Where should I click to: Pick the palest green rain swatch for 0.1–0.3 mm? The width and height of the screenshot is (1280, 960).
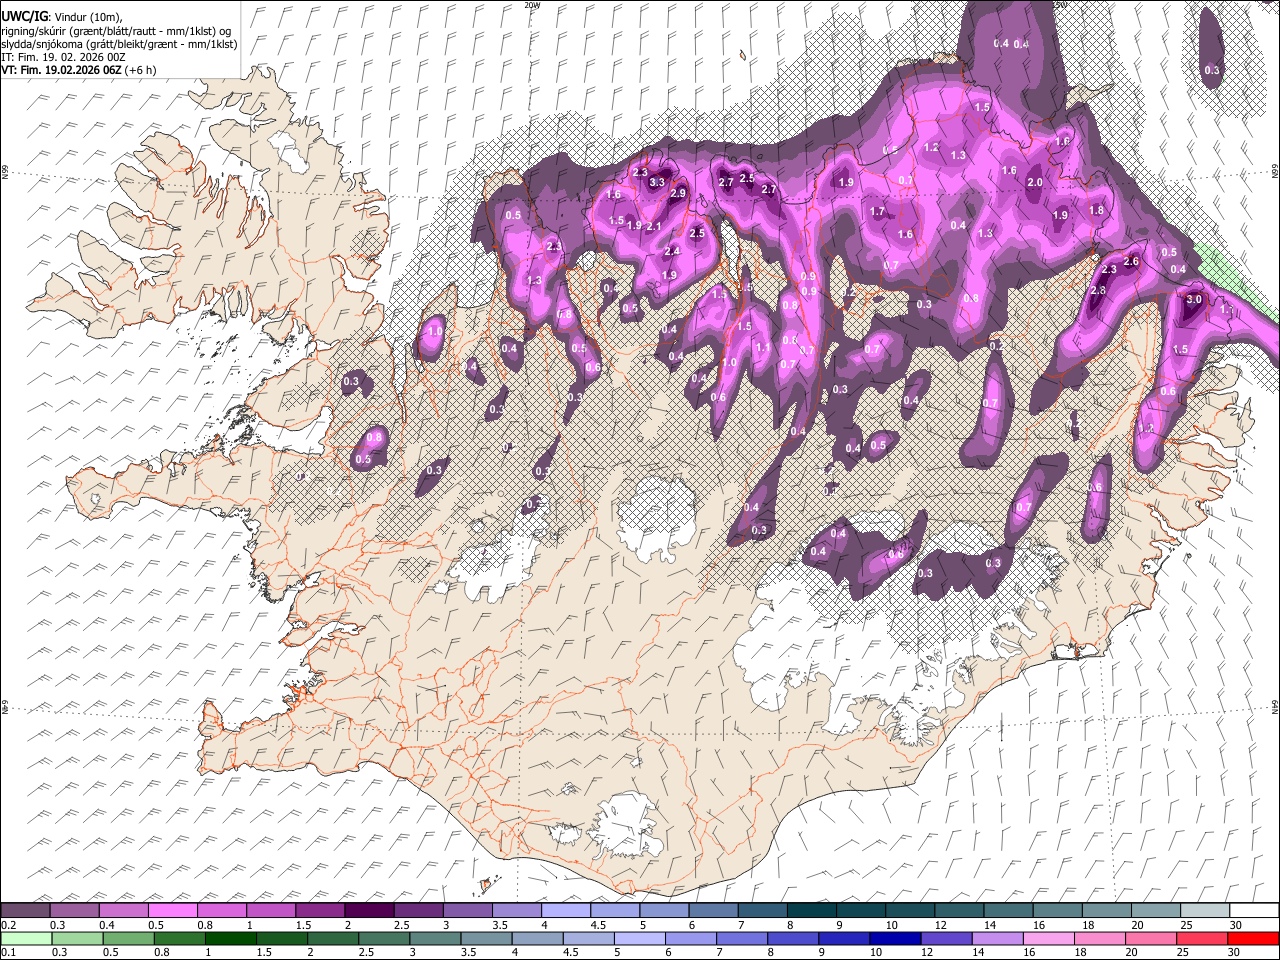pos(26,938)
